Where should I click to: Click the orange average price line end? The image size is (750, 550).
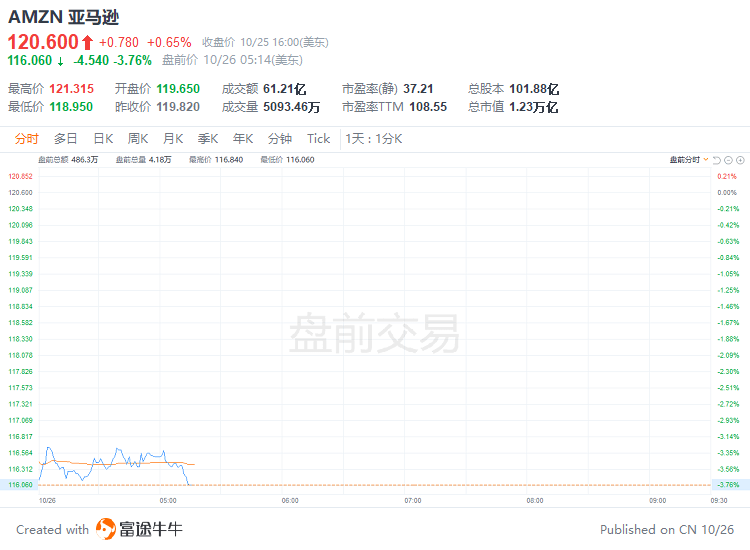coord(193,464)
